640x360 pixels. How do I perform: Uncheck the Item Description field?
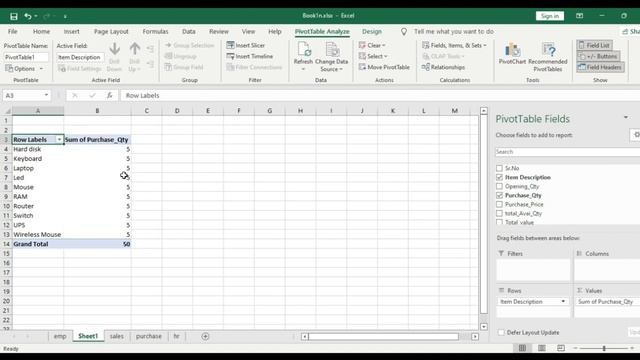point(499,177)
